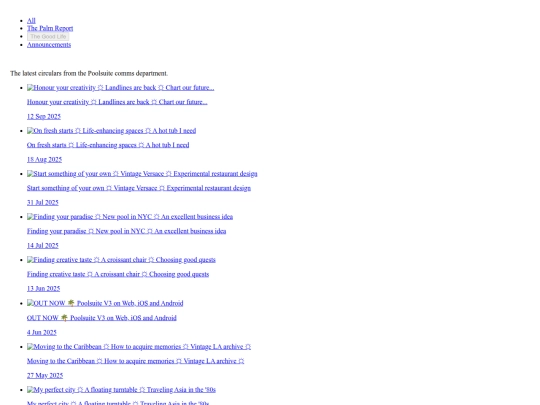The image size is (540, 405).
Task: Open OUT NOW Poolsuite V3 text title link
Action: tap(102, 318)
